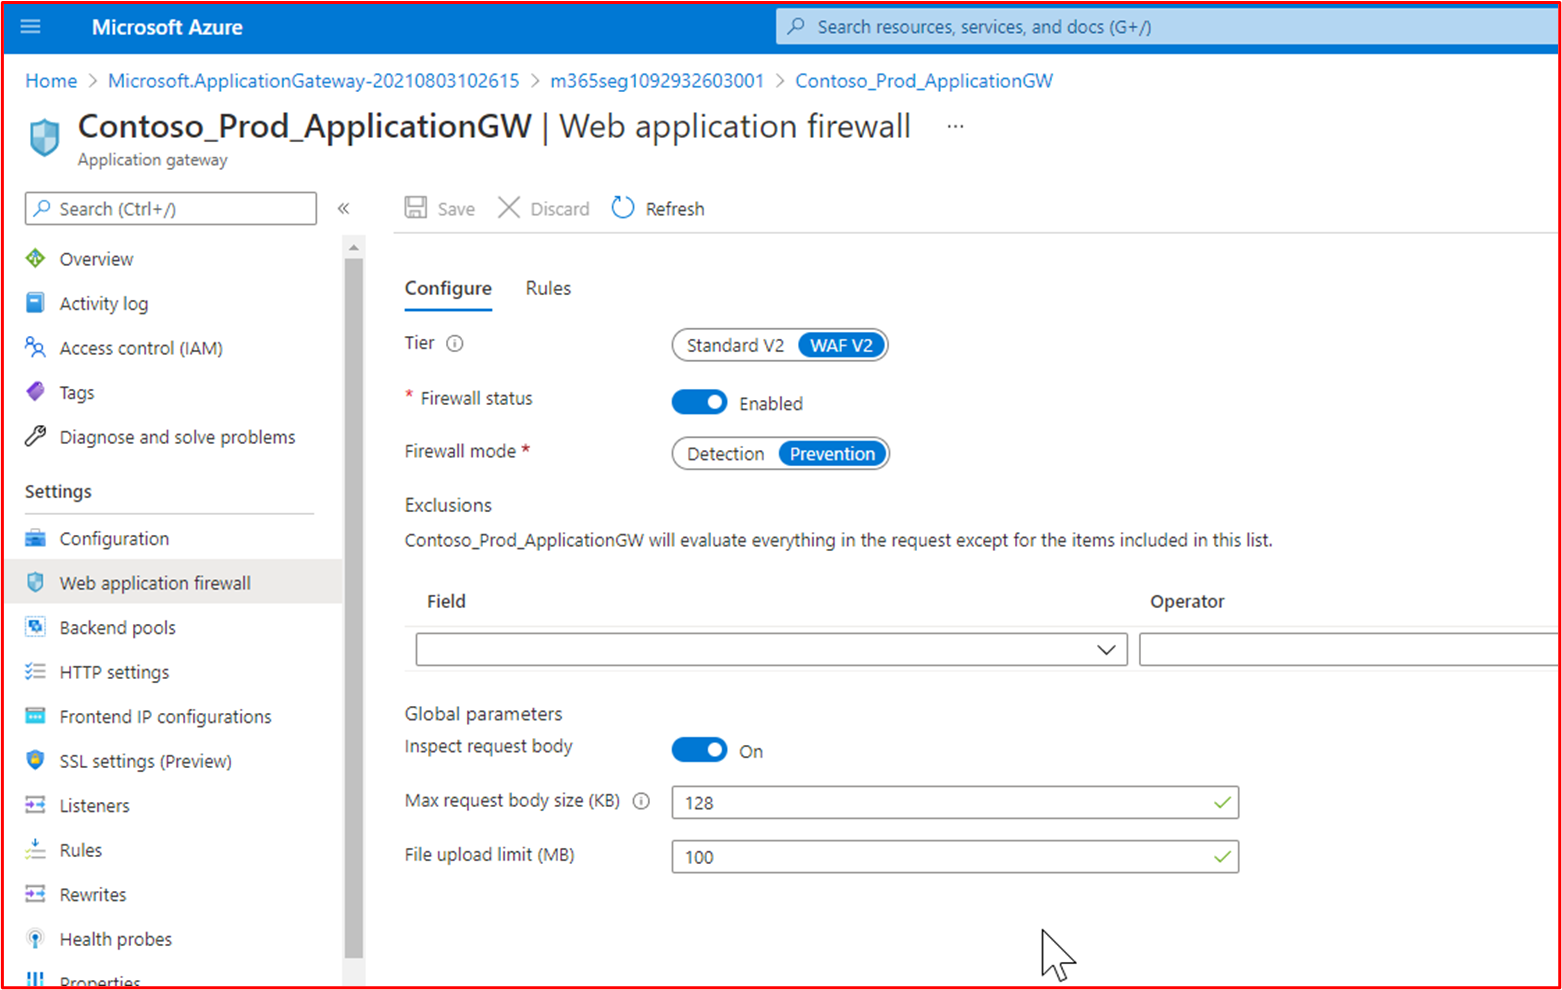Image resolution: width=1562 pixels, height=990 pixels.
Task: Click the SSL settings (Preview) icon
Action: 36,761
